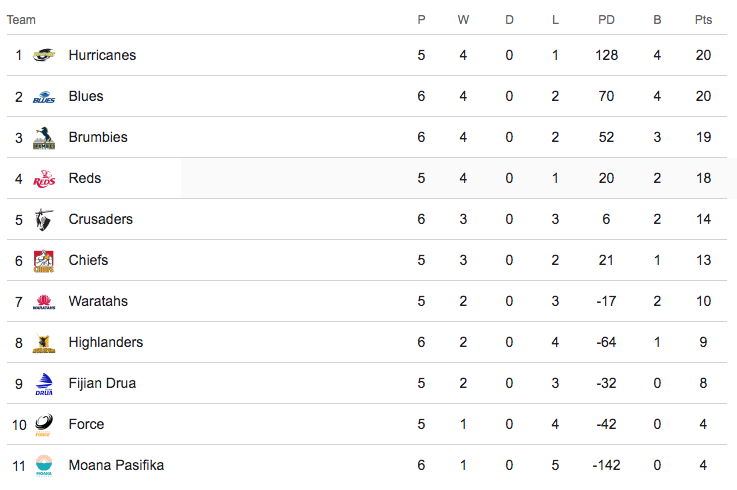Select the Moana Pasifika team name
Image resolution: width=737 pixels, height=490 pixels.
pyautogui.click(x=116, y=465)
